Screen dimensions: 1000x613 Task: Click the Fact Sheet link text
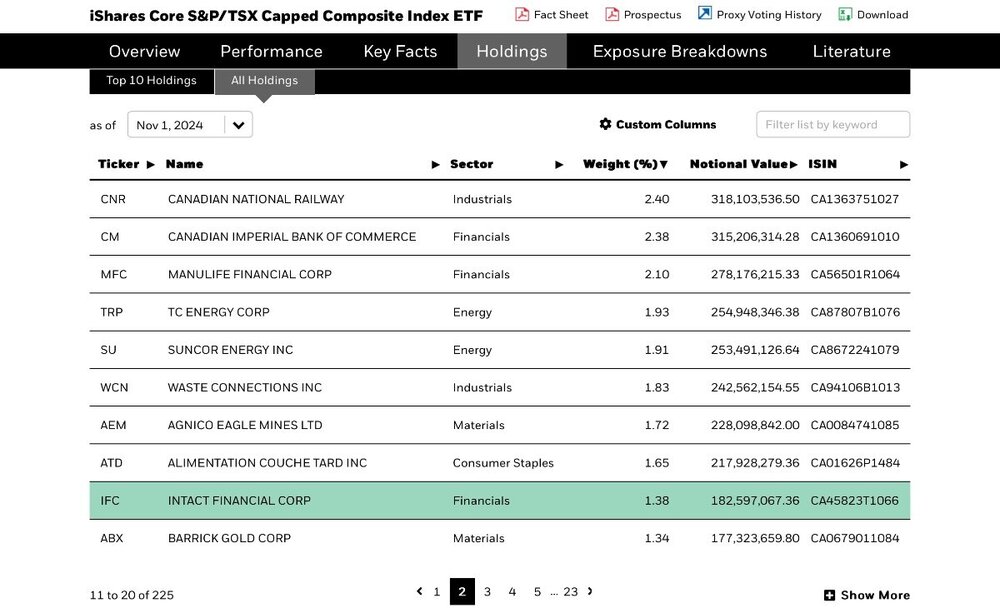[x=561, y=15]
